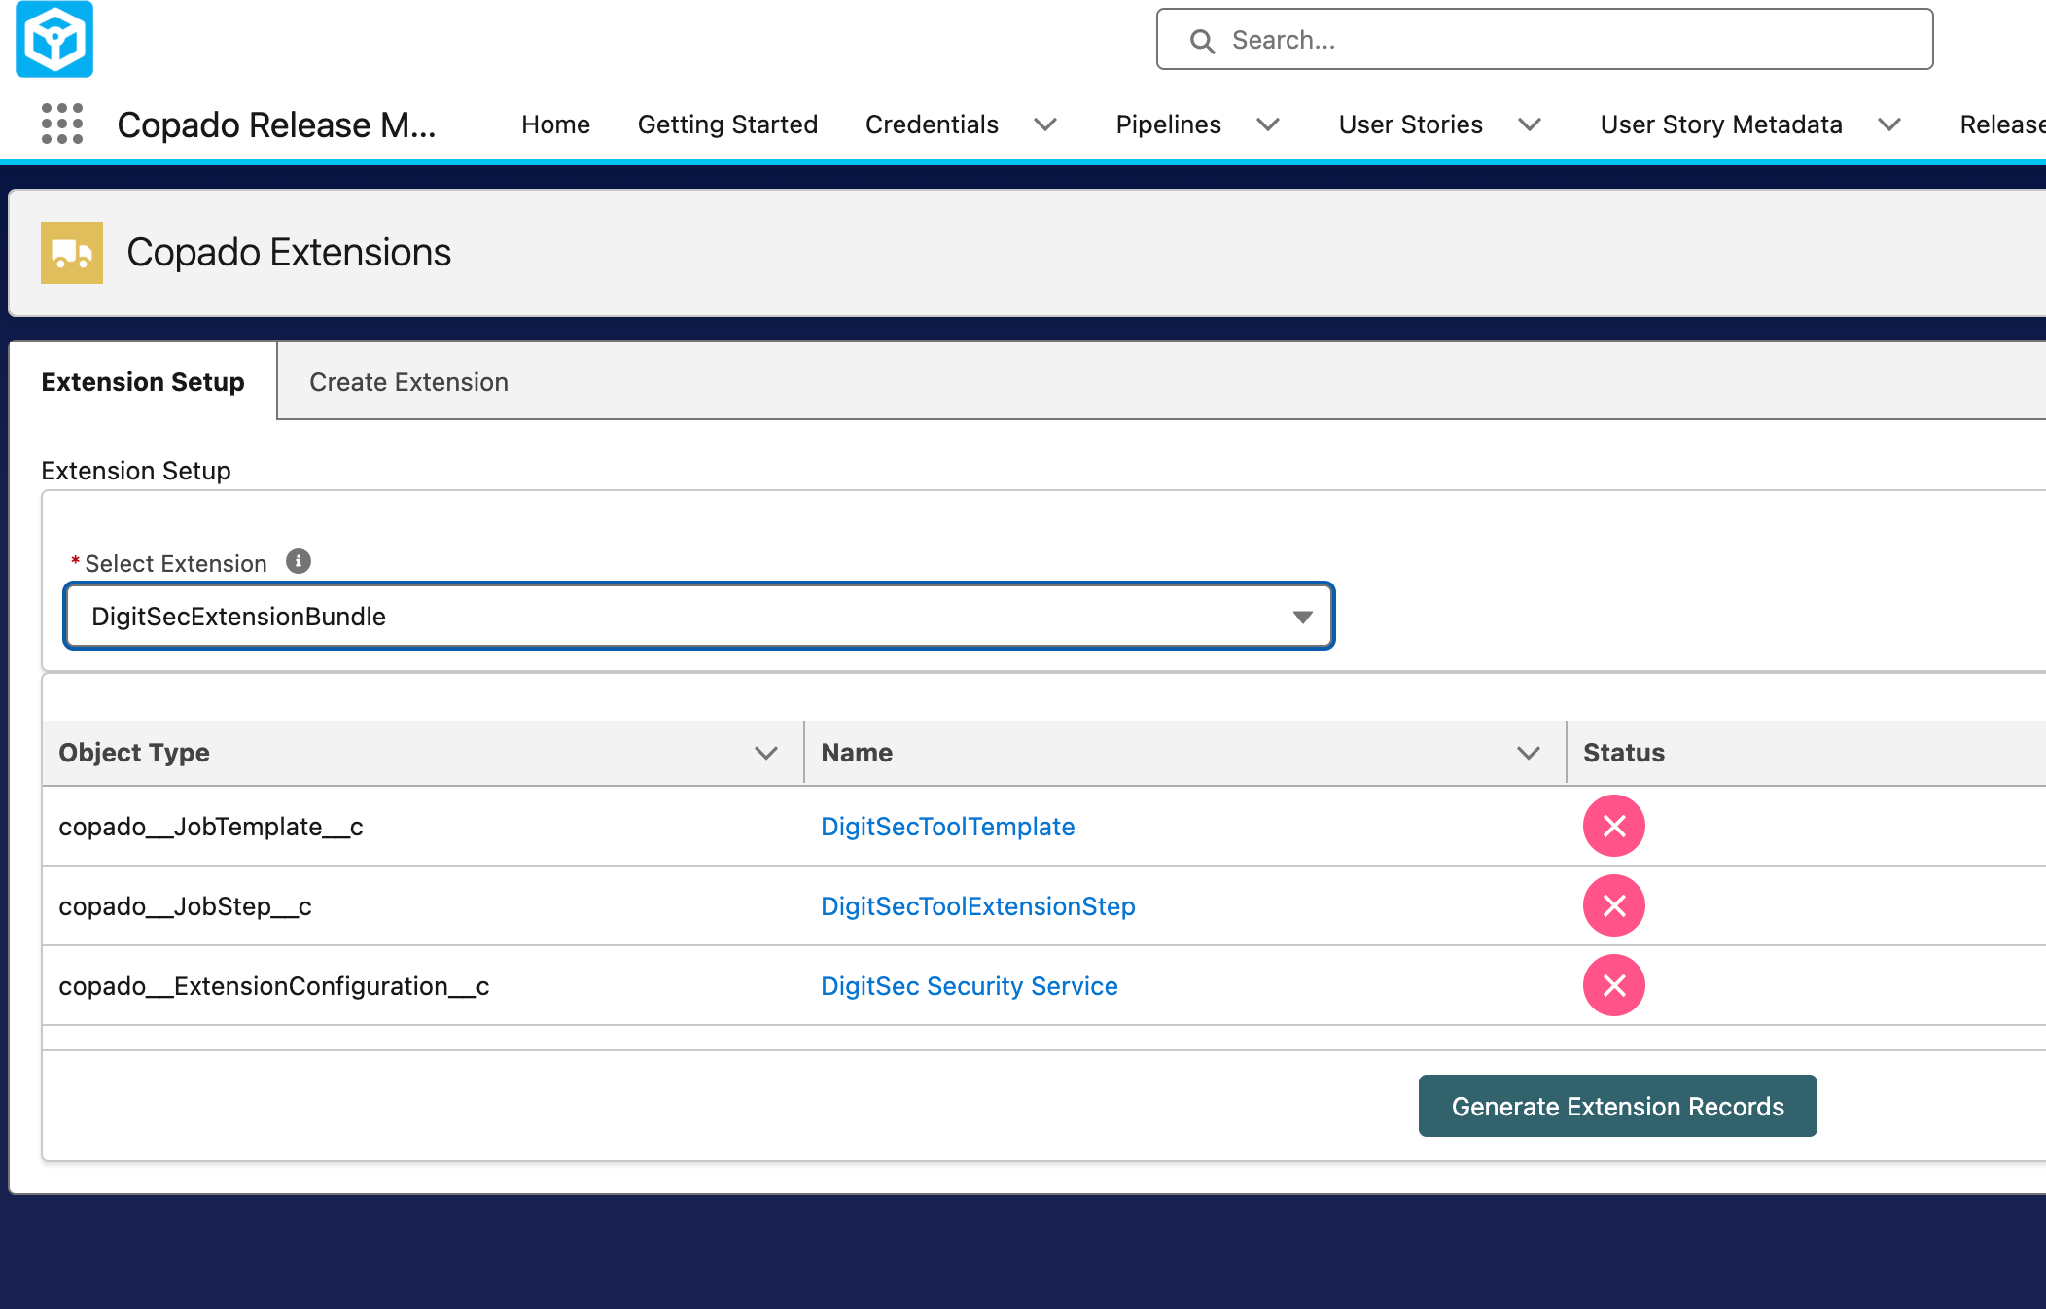The width and height of the screenshot is (2046, 1309).
Task: Open the User Stories nav item
Action: [1411, 124]
